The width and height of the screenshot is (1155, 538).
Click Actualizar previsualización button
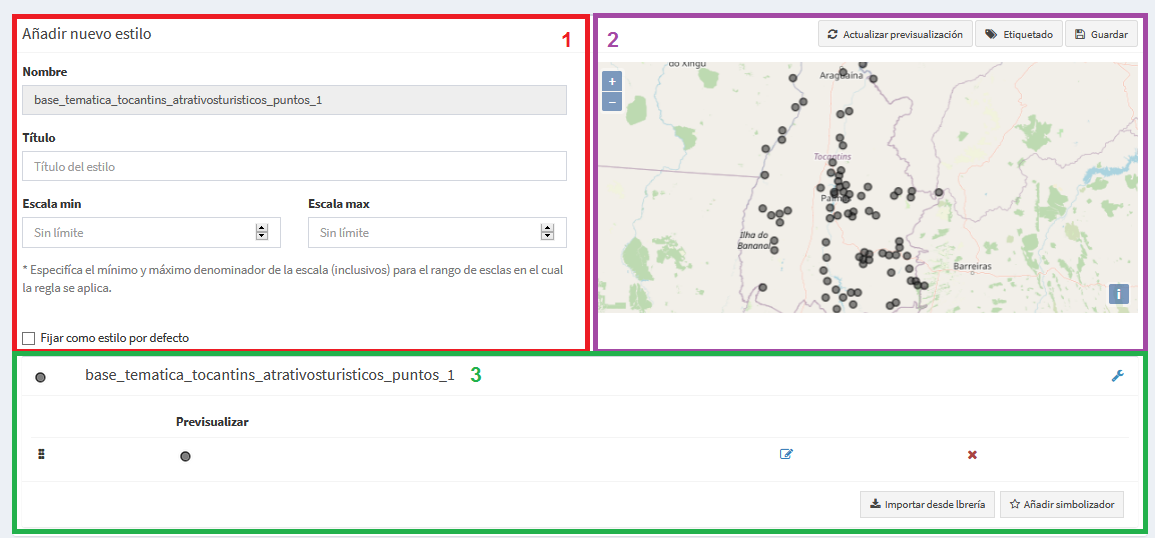pos(895,34)
